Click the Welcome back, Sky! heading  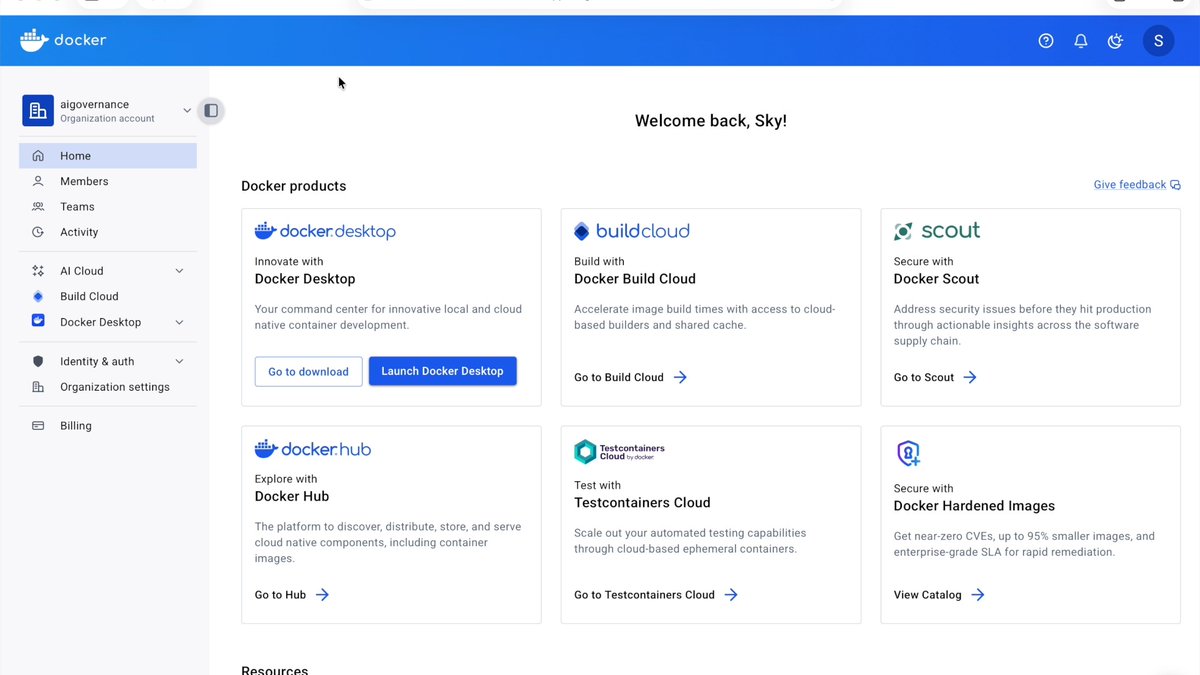[711, 121]
